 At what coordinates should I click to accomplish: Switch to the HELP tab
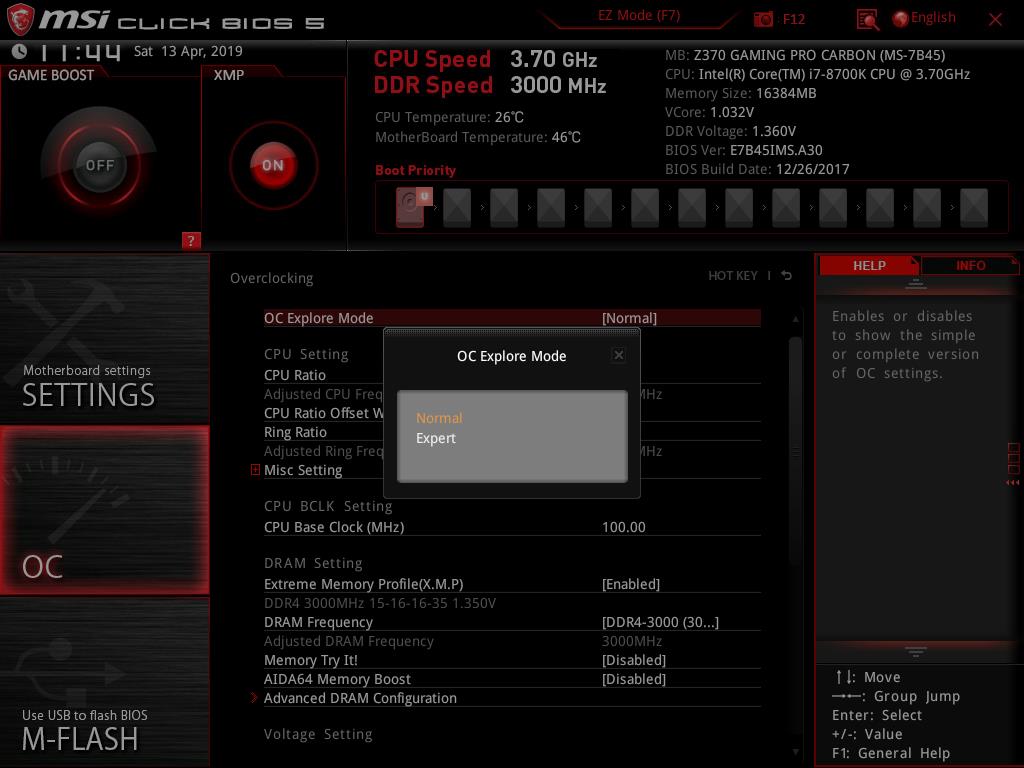pos(869,266)
